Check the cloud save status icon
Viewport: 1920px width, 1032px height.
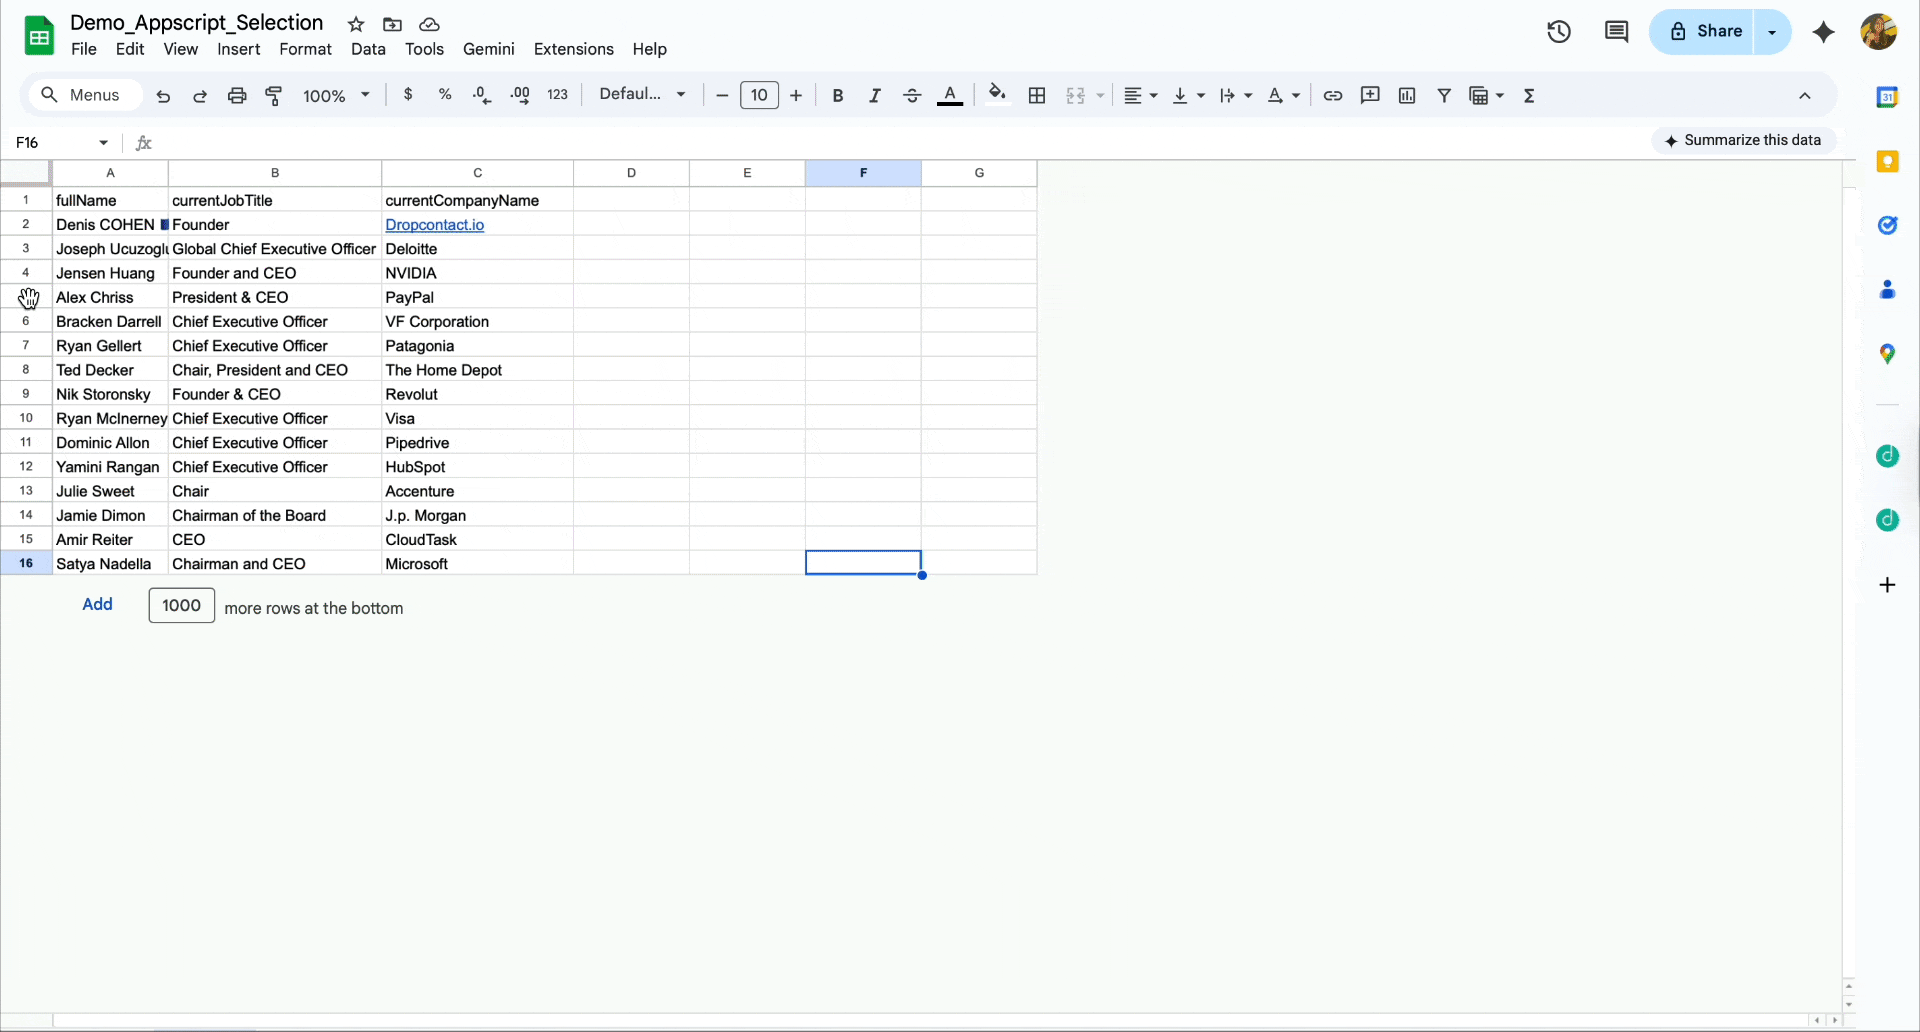(429, 24)
